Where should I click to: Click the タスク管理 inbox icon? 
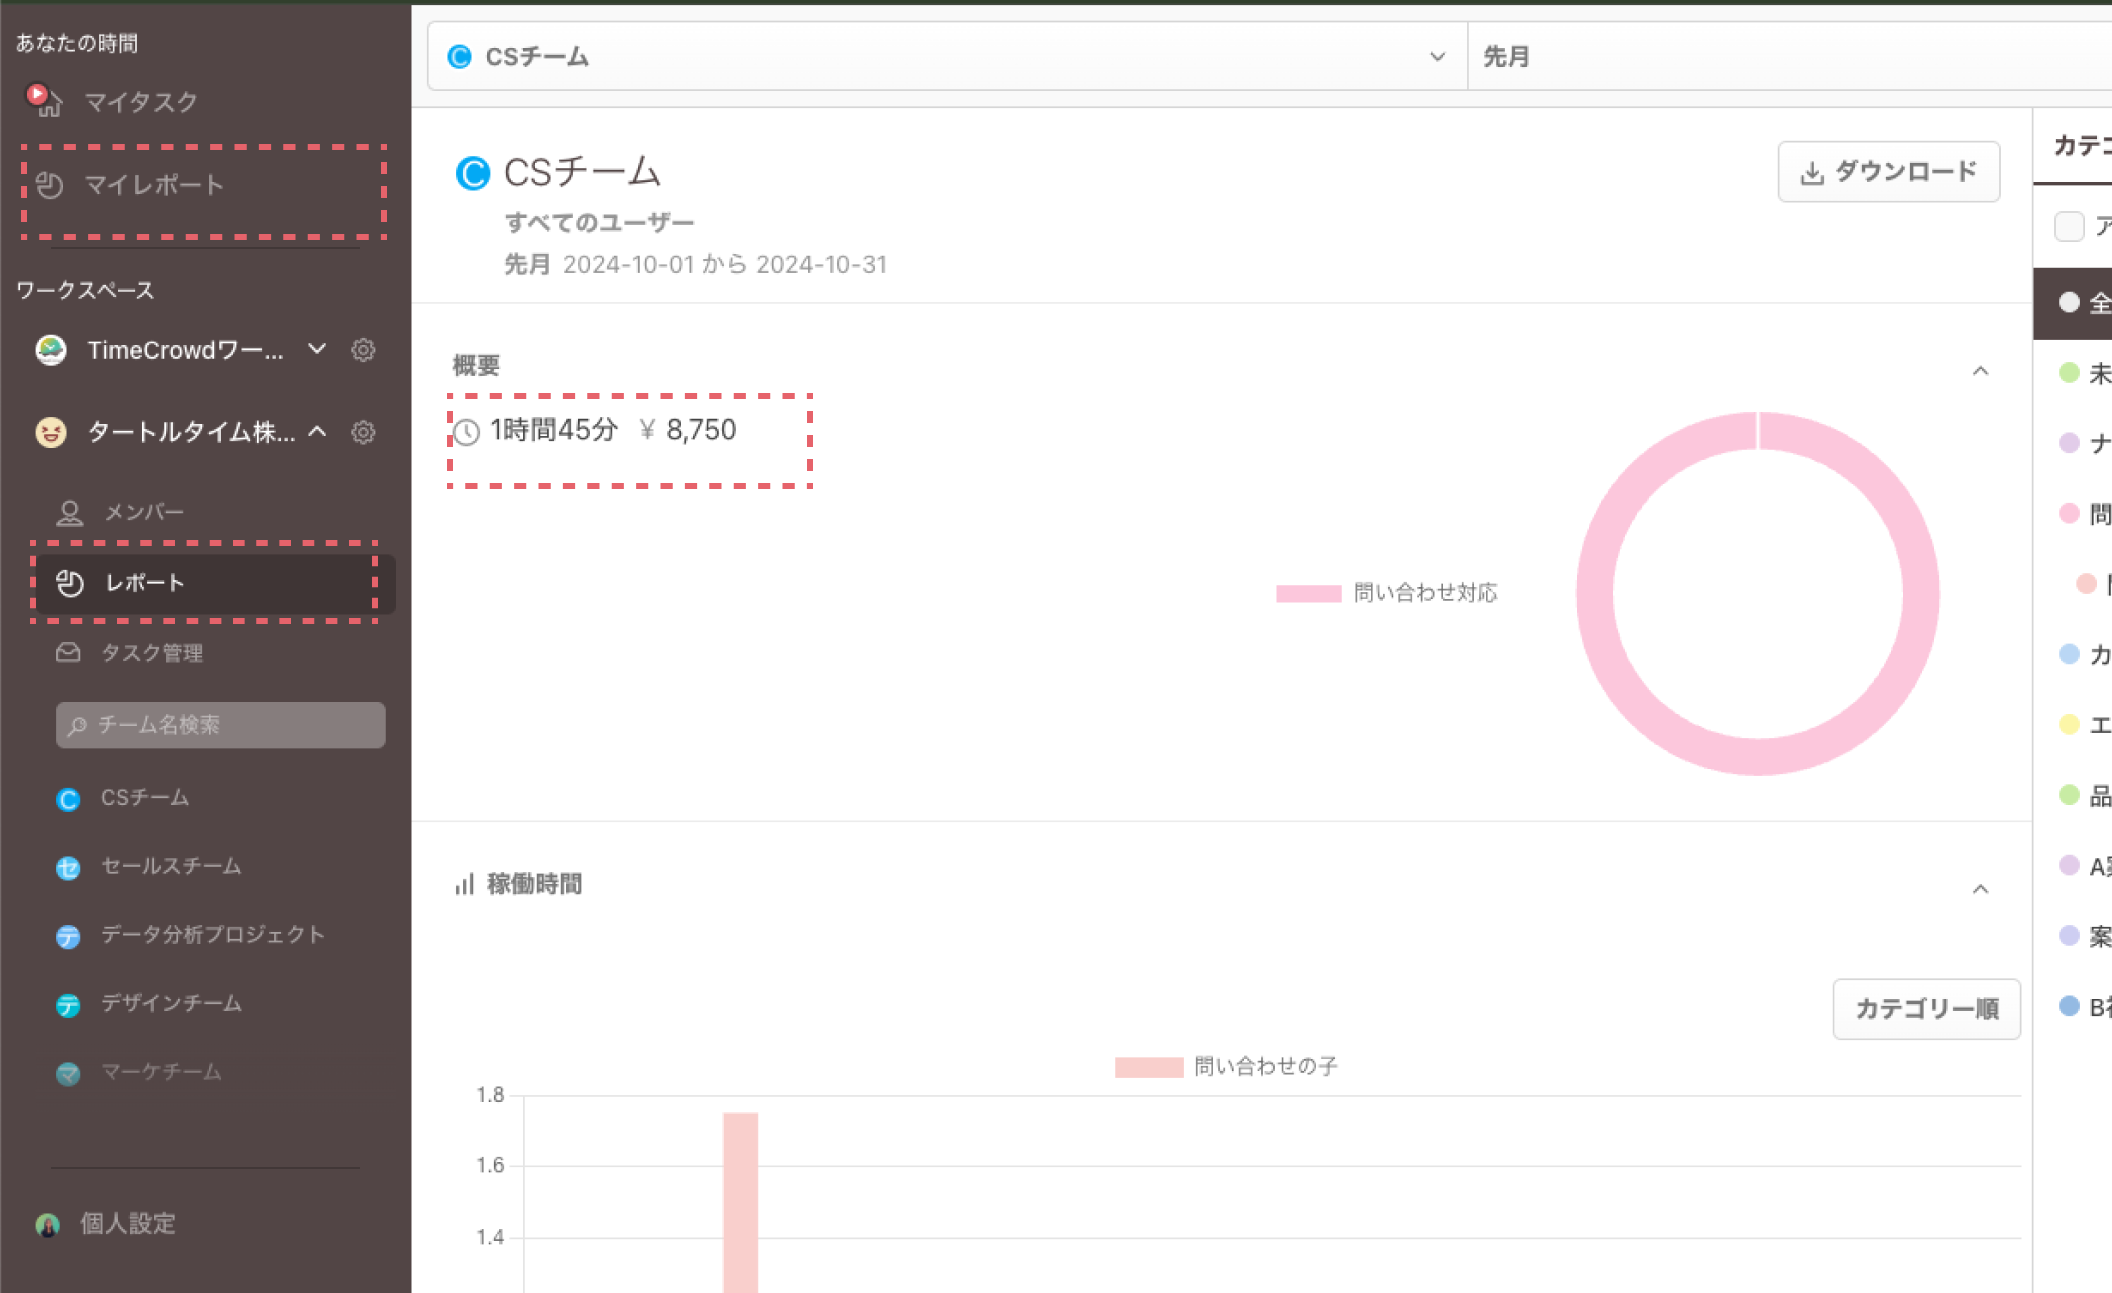(68, 653)
